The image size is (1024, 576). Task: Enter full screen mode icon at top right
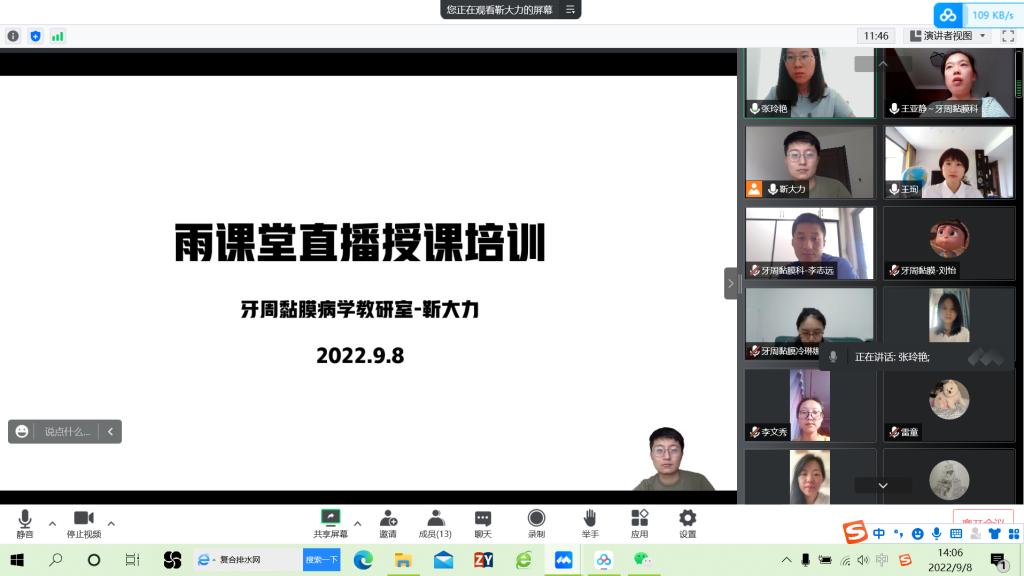1007,36
